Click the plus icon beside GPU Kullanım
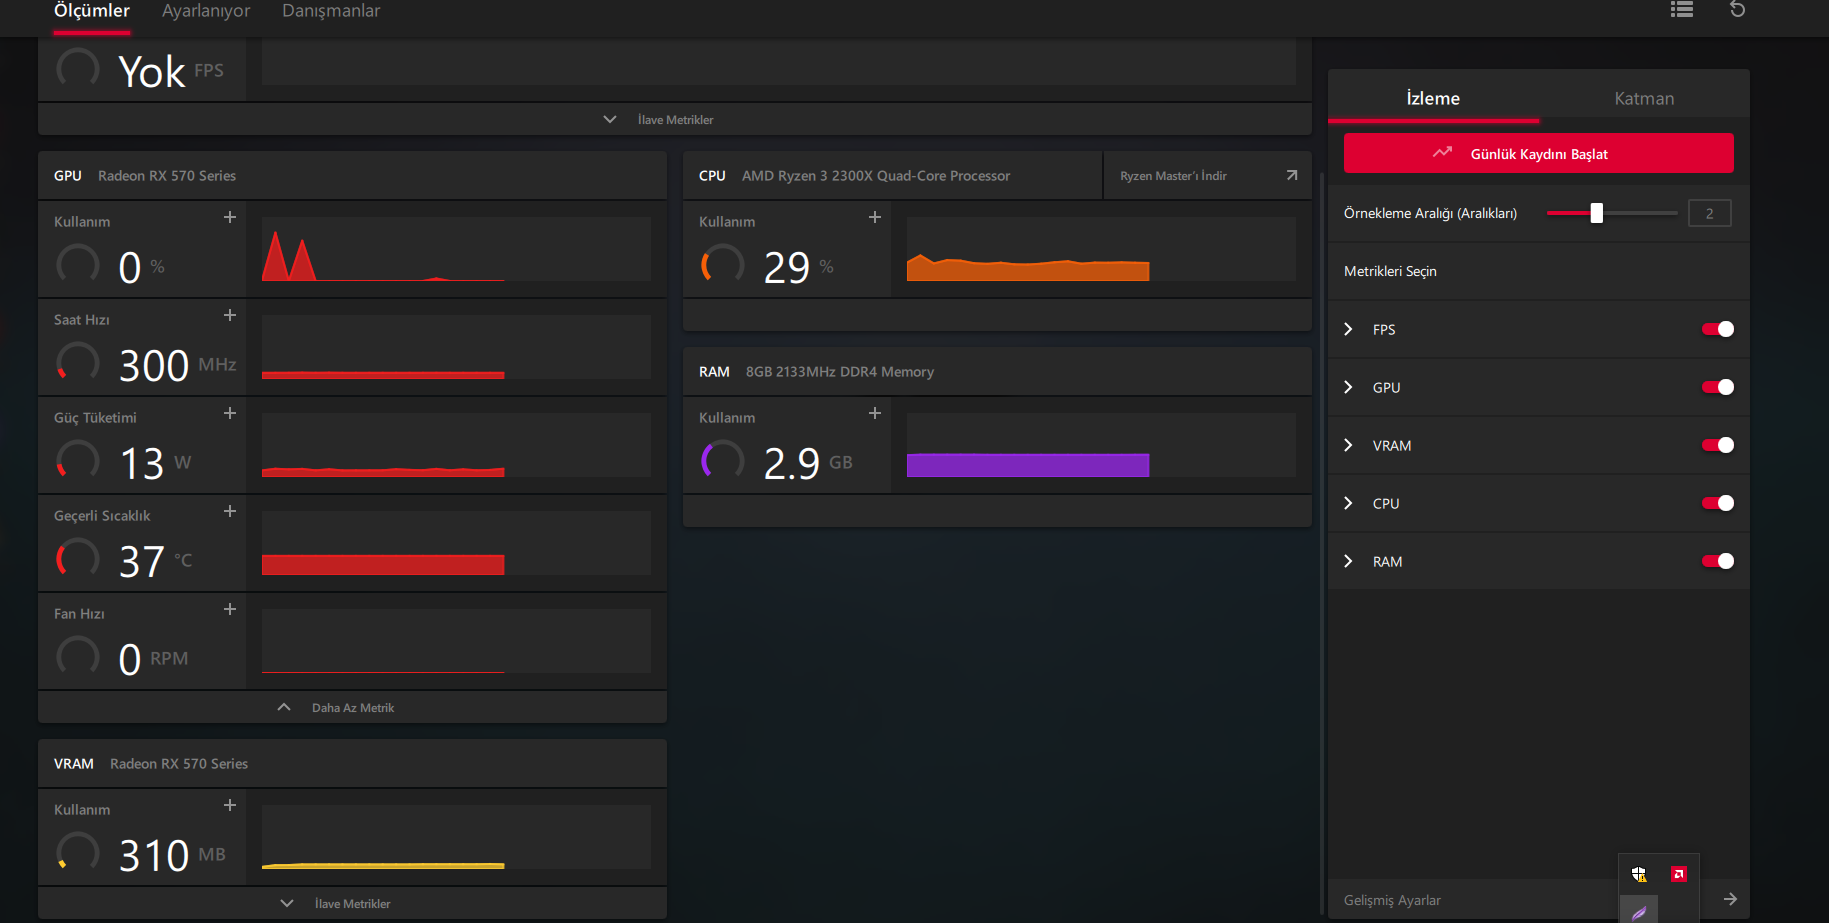Viewport: 1829px width, 923px height. pyautogui.click(x=230, y=217)
